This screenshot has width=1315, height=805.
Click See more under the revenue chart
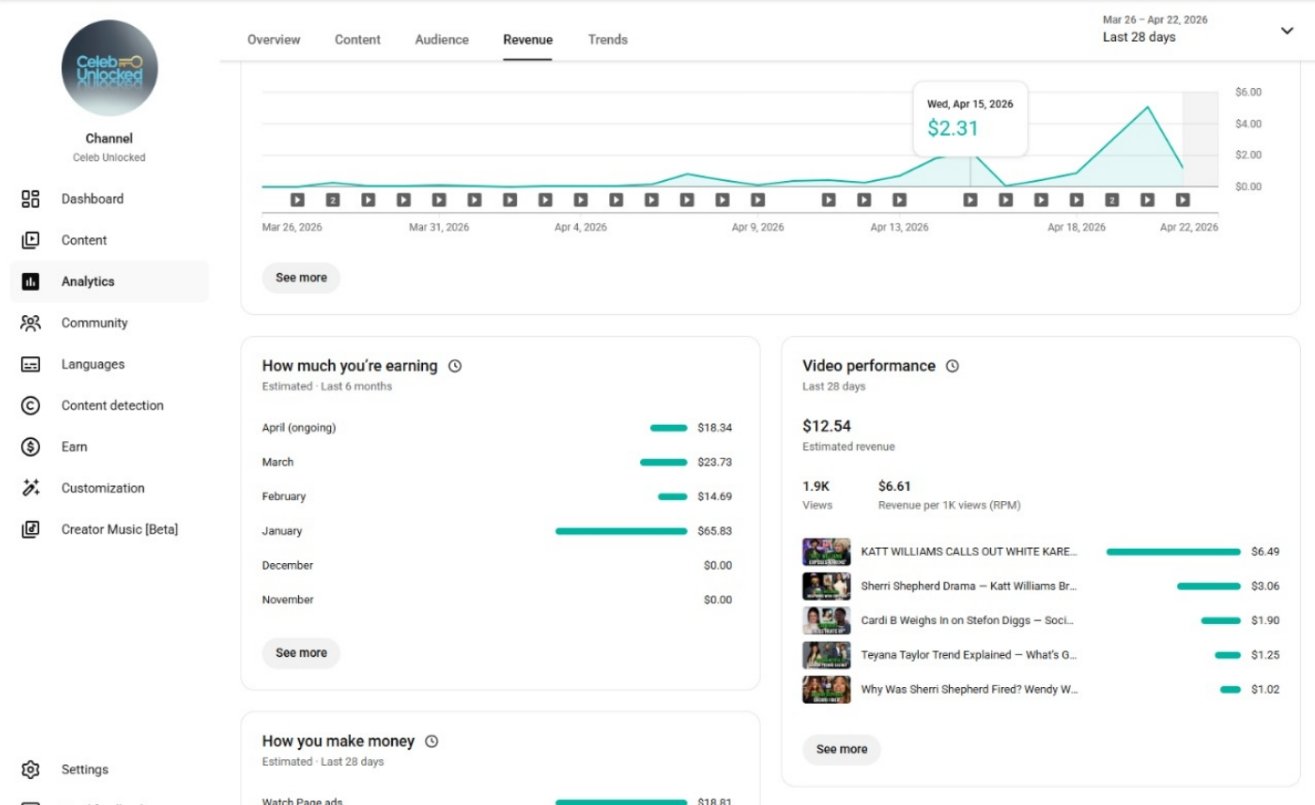(x=301, y=278)
